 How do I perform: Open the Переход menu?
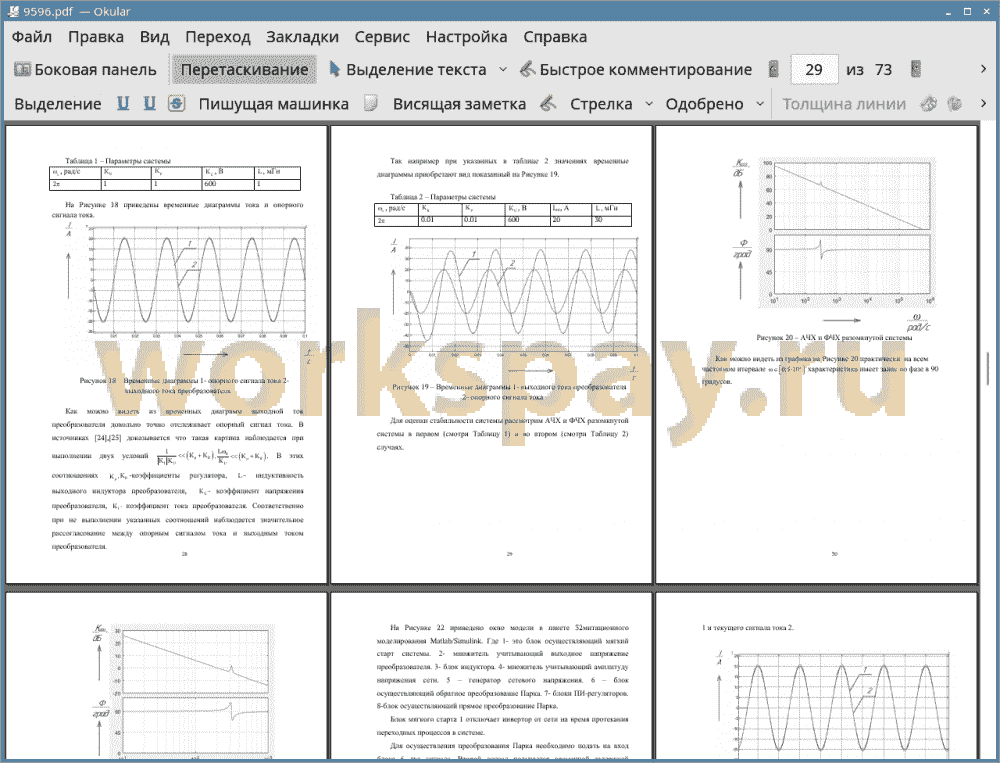(x=217, y=37)
